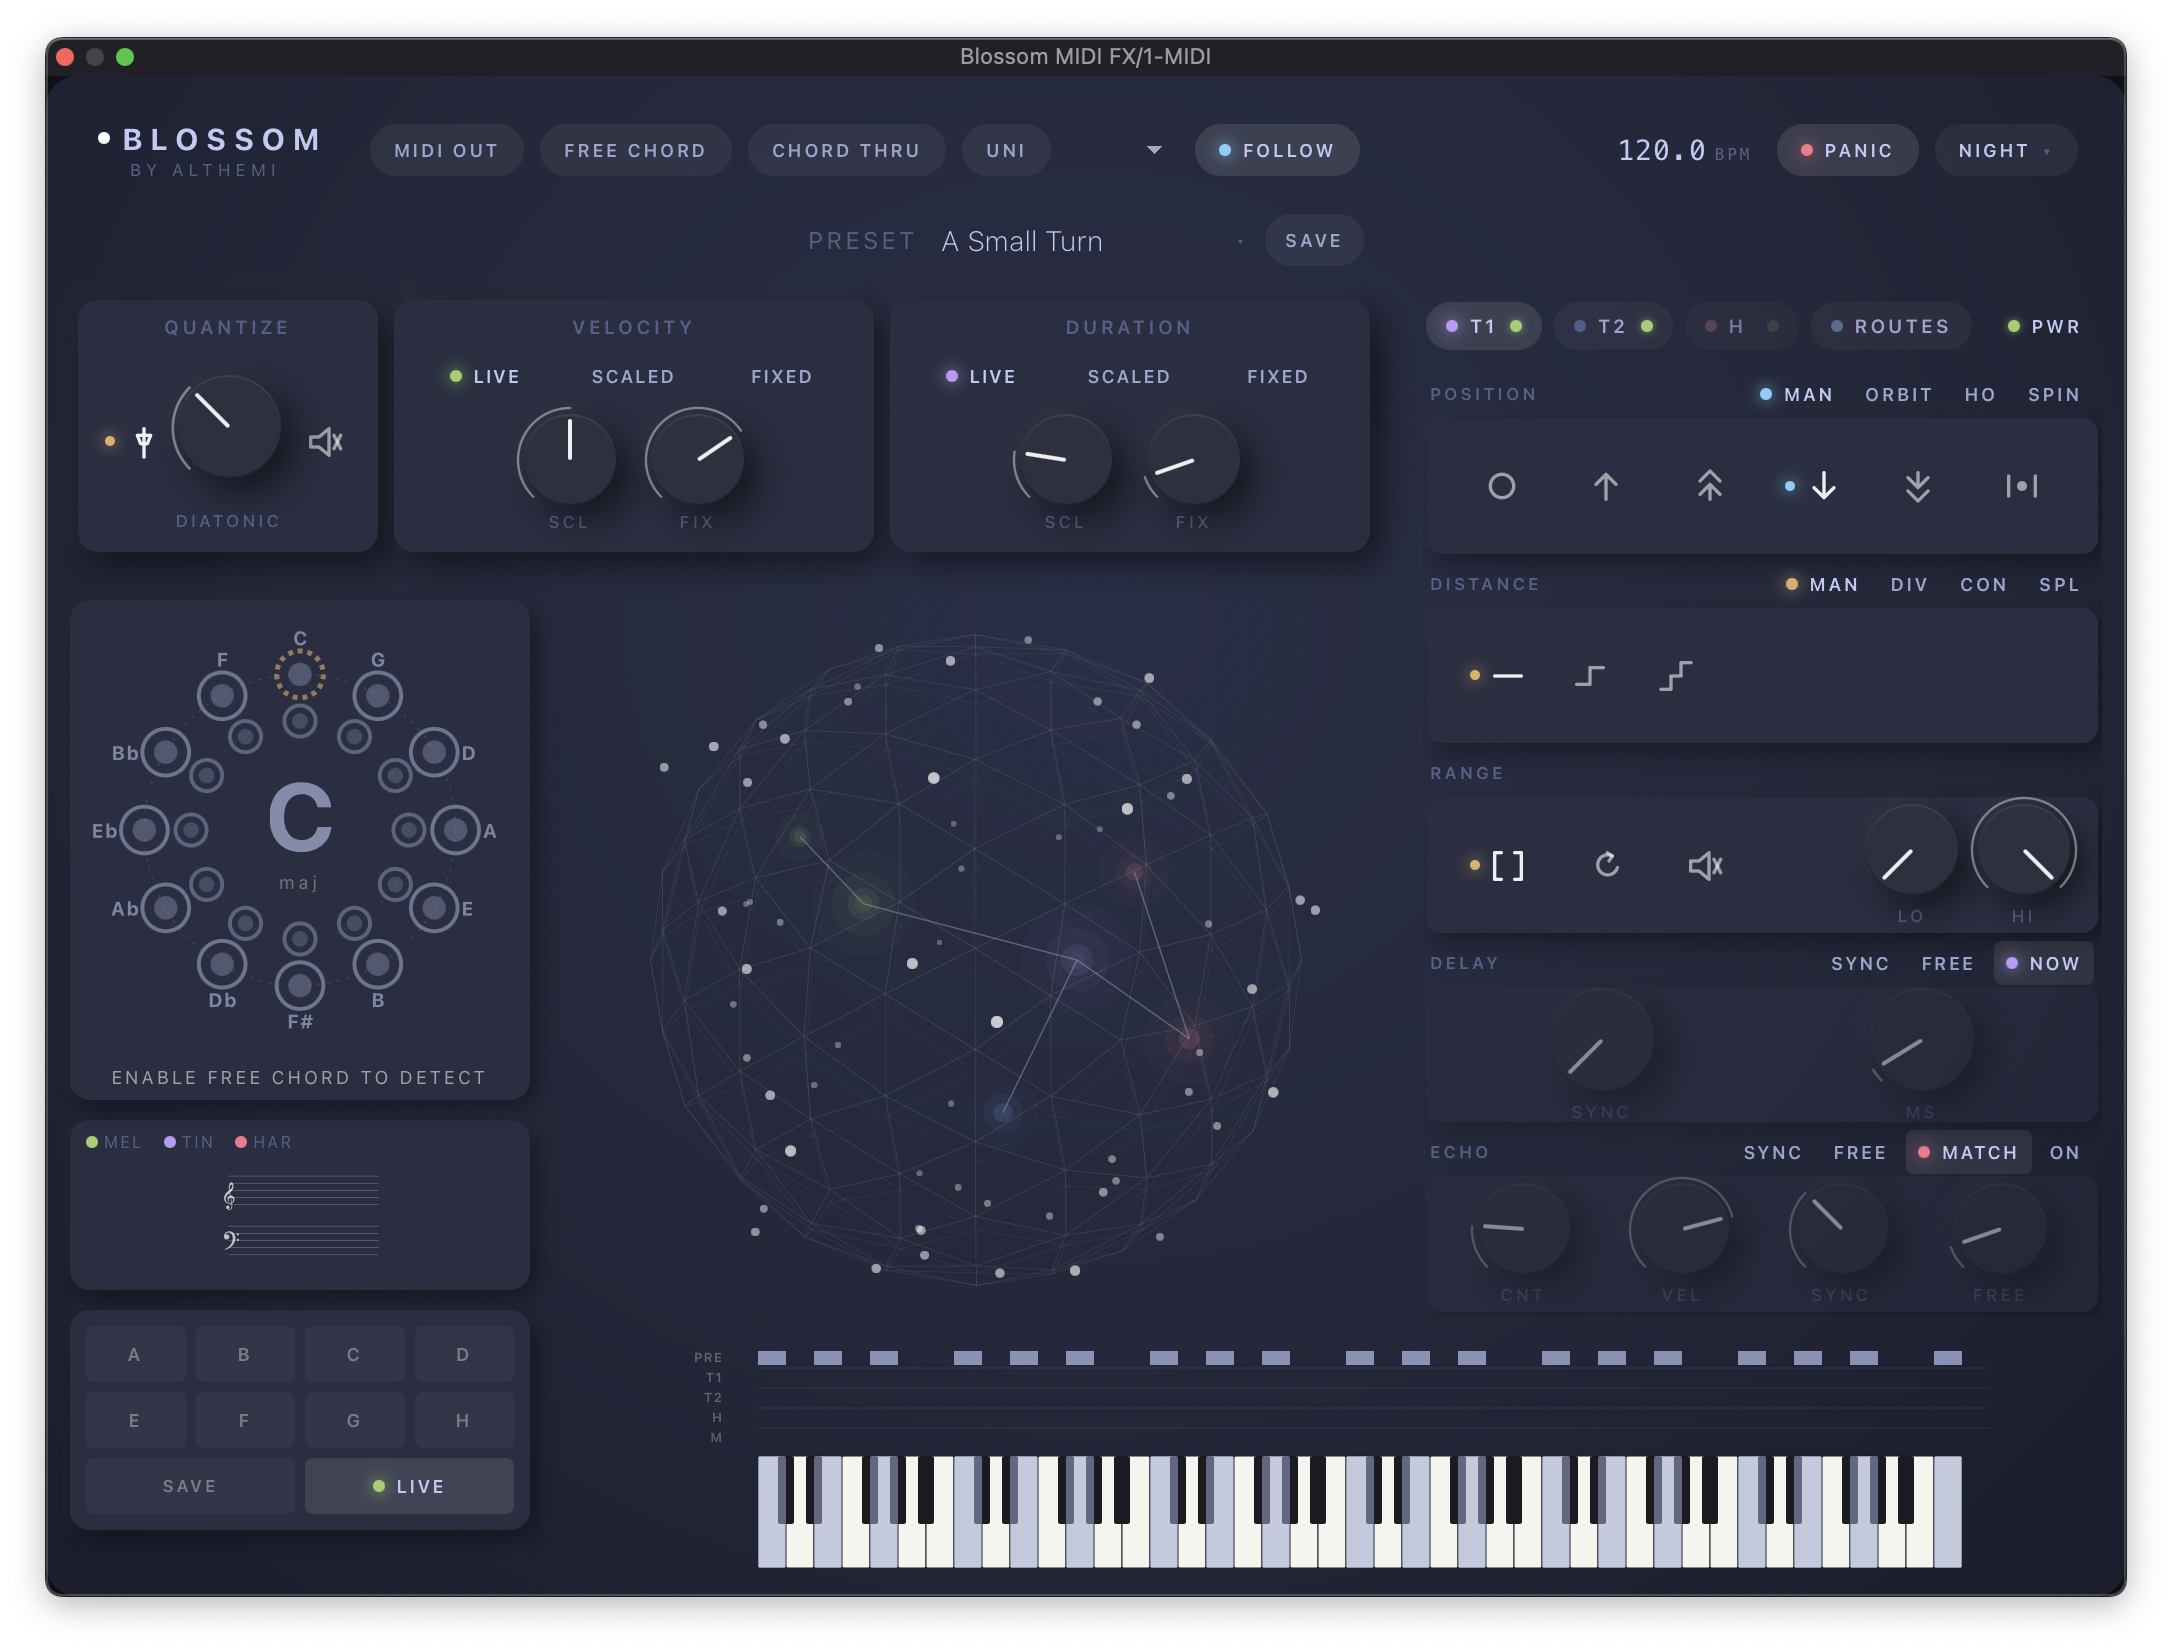Select the A note in circle of fifths
This screenshot has width=2172, height=1650.
click(x=456, y=830)
